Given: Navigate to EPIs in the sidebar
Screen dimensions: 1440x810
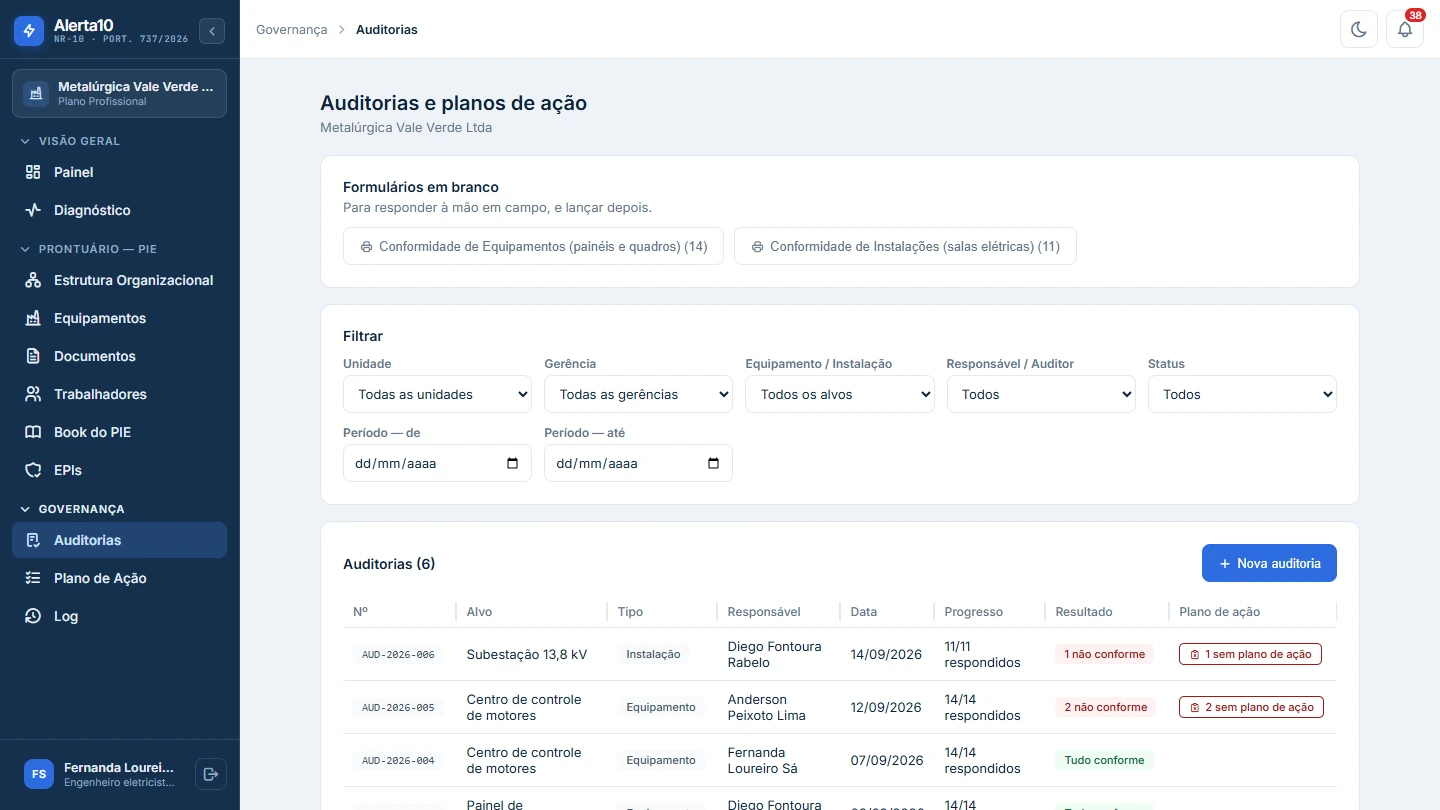Looking at the screenshot, I should tap(120, 470).
